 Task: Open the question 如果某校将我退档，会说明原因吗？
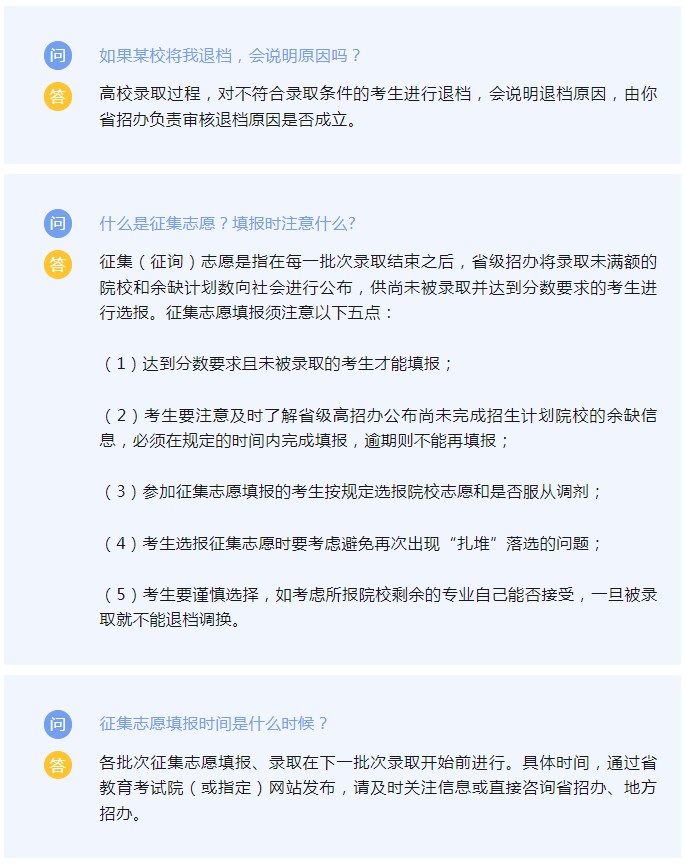pos(230,56)
